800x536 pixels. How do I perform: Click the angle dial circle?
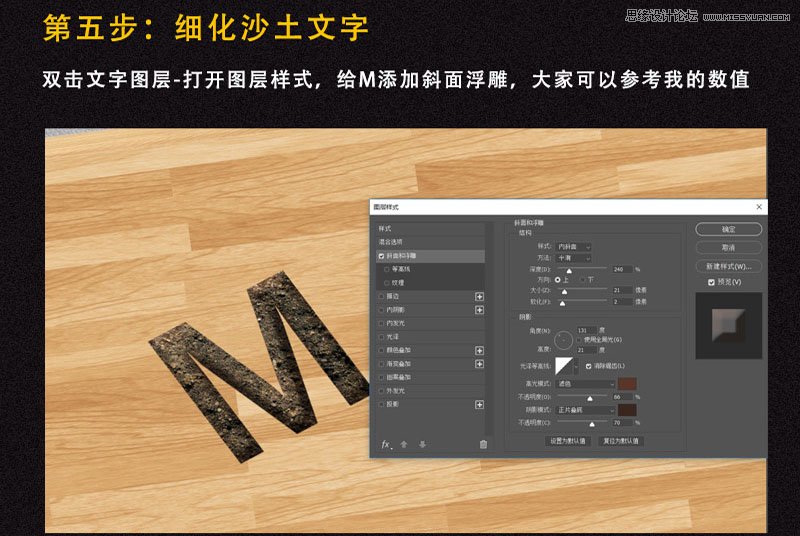click(x=564, y=340)
